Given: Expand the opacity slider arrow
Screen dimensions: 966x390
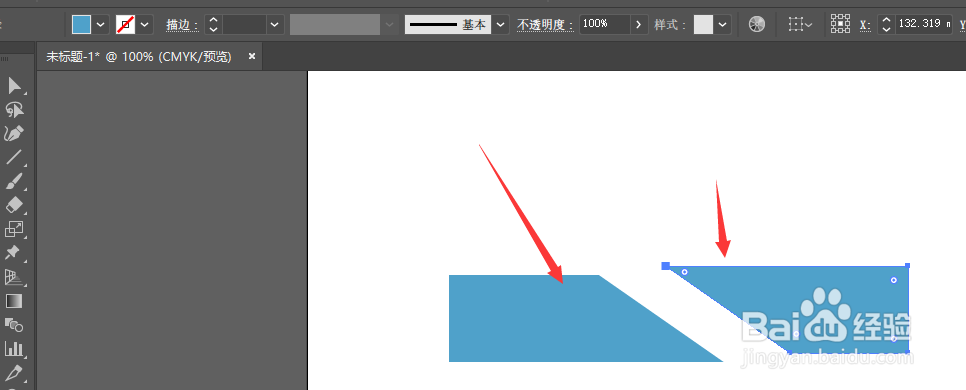Looking at the screenshot, I should [x=639, y=25].
